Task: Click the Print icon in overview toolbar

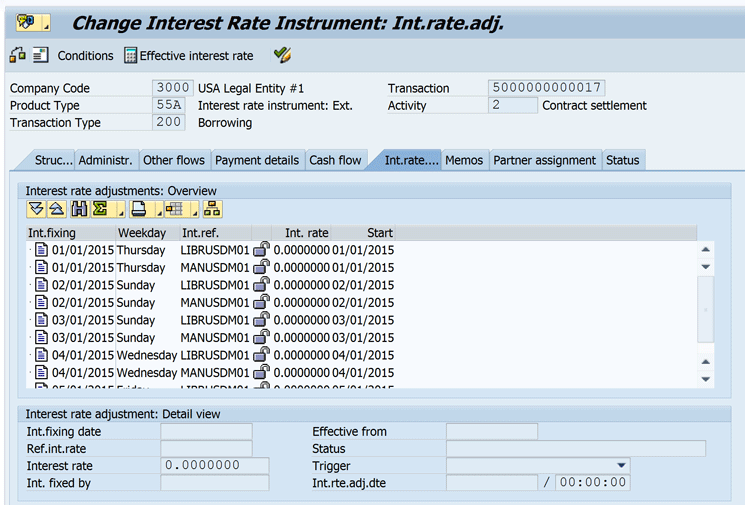Action: [139, 209]
